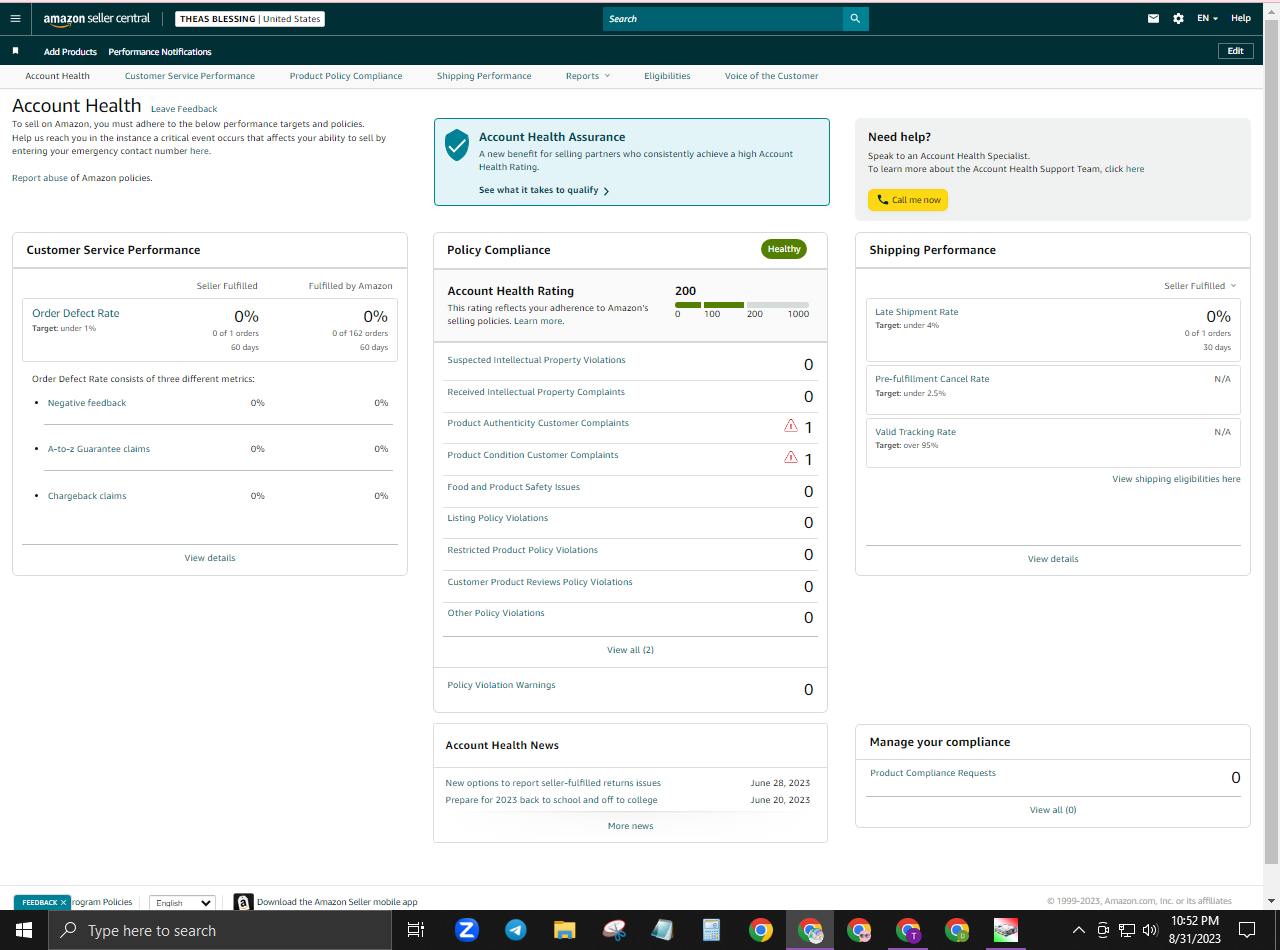Click the Call me now button
Image resolution: width=1280 pixels, height=950 pixels.
(908, 200)
